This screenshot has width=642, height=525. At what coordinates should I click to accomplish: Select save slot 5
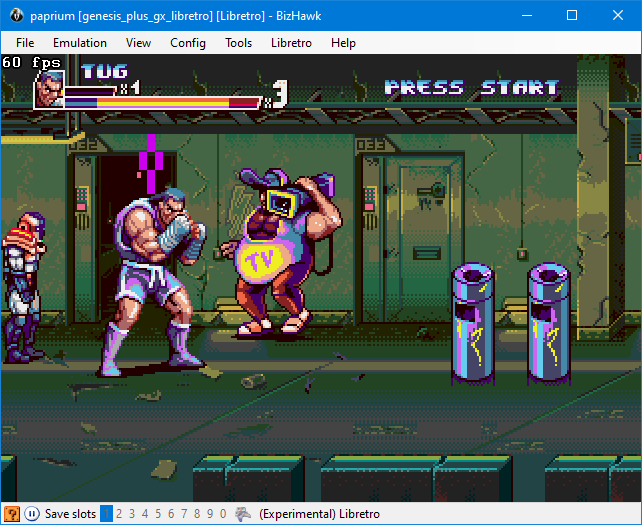pos(158,514)
